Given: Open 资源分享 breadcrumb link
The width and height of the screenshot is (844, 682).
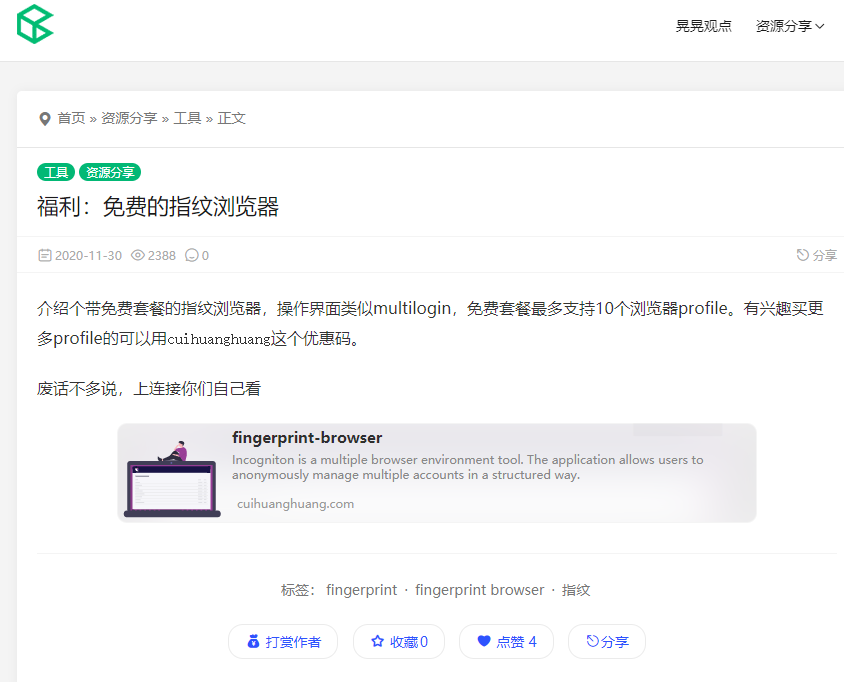Looking at the screenshot, I should click(x=129, y=118).
